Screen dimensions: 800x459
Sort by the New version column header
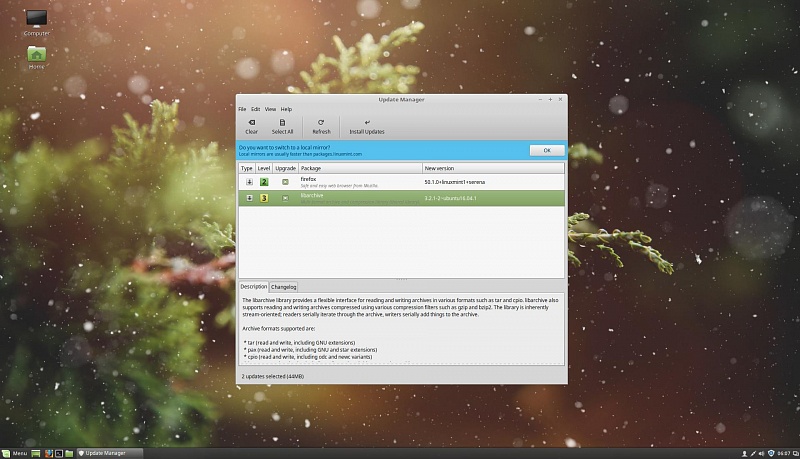click(x=490, y=169)
